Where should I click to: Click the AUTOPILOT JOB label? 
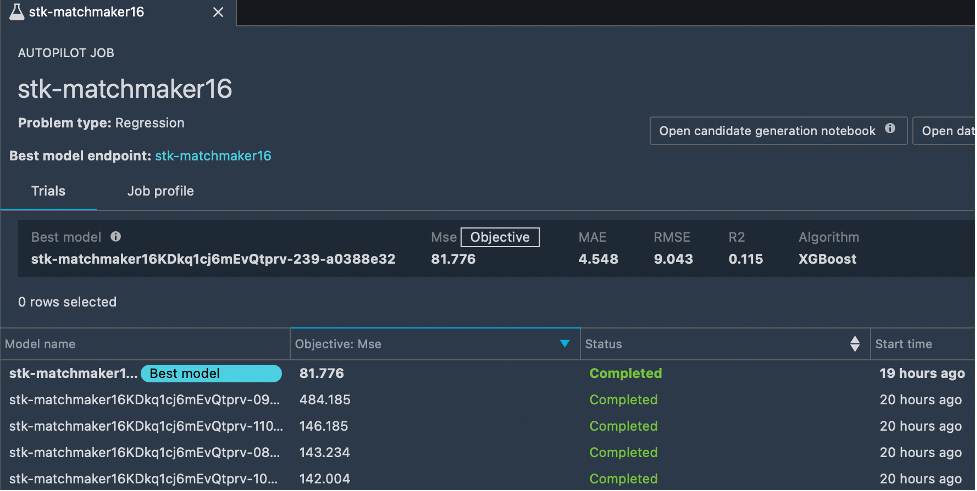(66, 53)
